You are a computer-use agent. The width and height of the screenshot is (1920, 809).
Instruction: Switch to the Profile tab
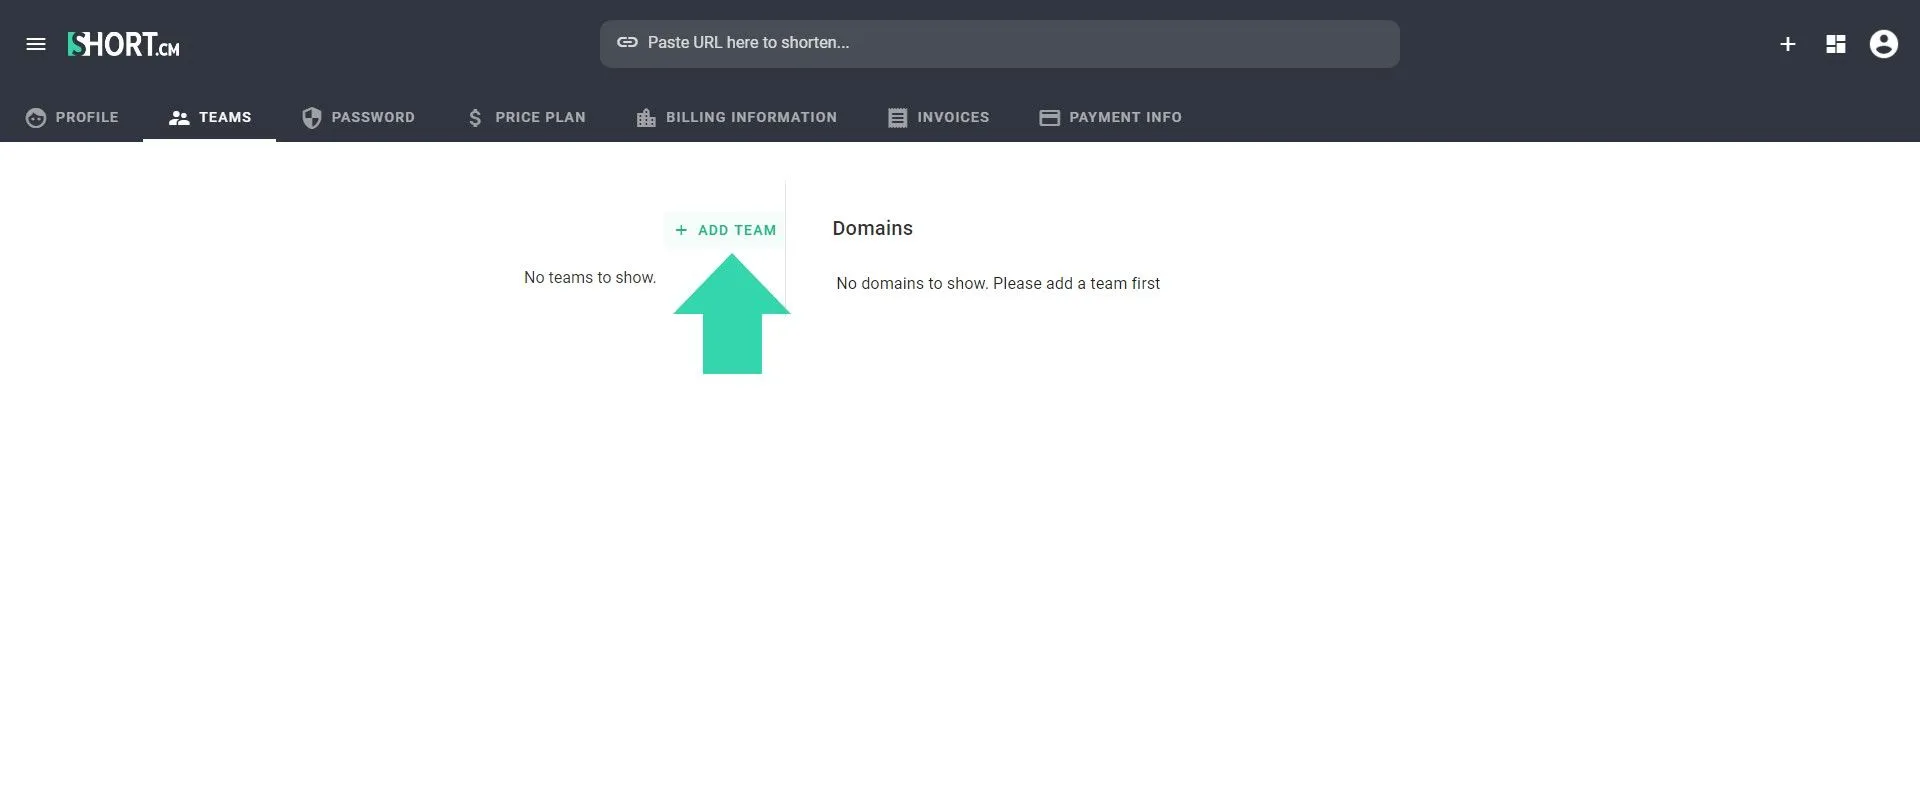click(72, 117)
